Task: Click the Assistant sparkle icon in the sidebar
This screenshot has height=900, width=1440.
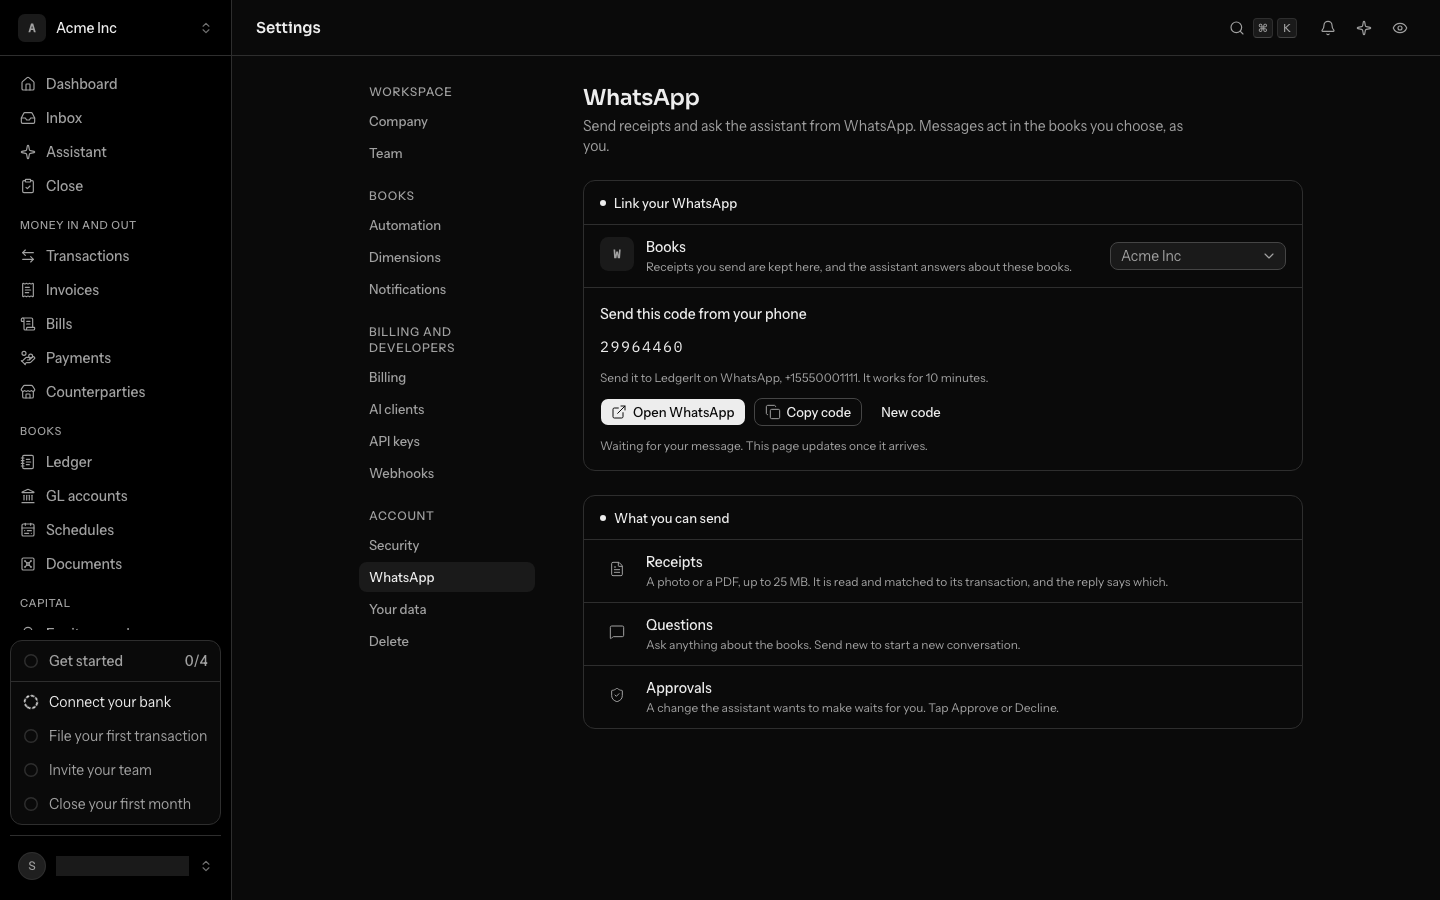Action: tap(28, 152)
